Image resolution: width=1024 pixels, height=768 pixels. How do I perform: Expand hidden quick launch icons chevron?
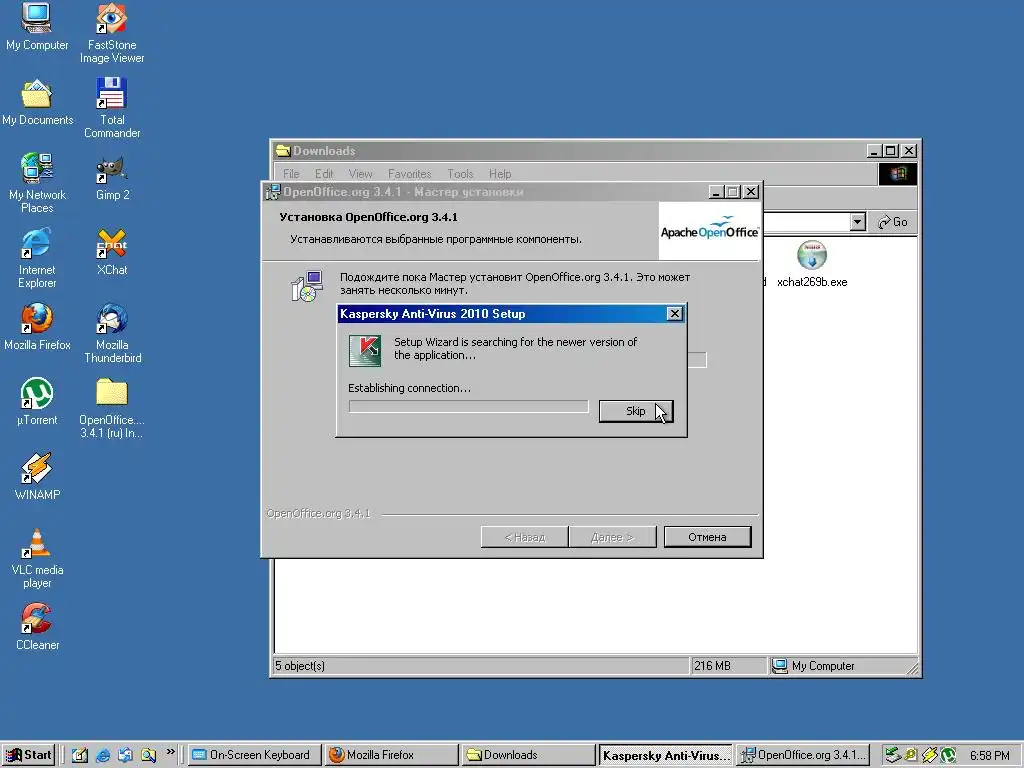(x=170, y=753)
